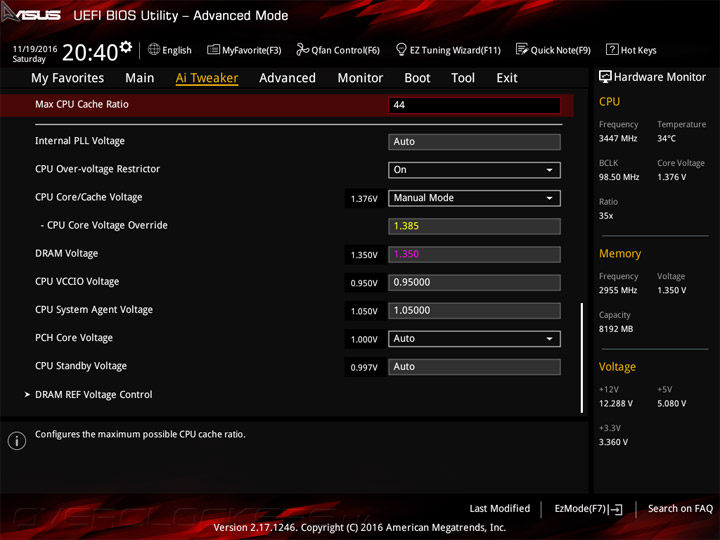Switch to the Main tab
The height and width of the screenshot is (540, 720).
point(140,78)
